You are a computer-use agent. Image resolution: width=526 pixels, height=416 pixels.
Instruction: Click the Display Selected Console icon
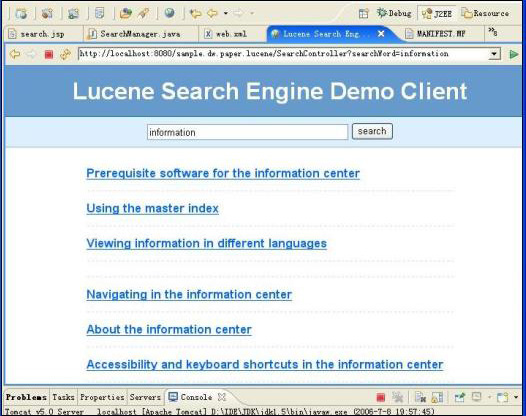click(477, 397)
